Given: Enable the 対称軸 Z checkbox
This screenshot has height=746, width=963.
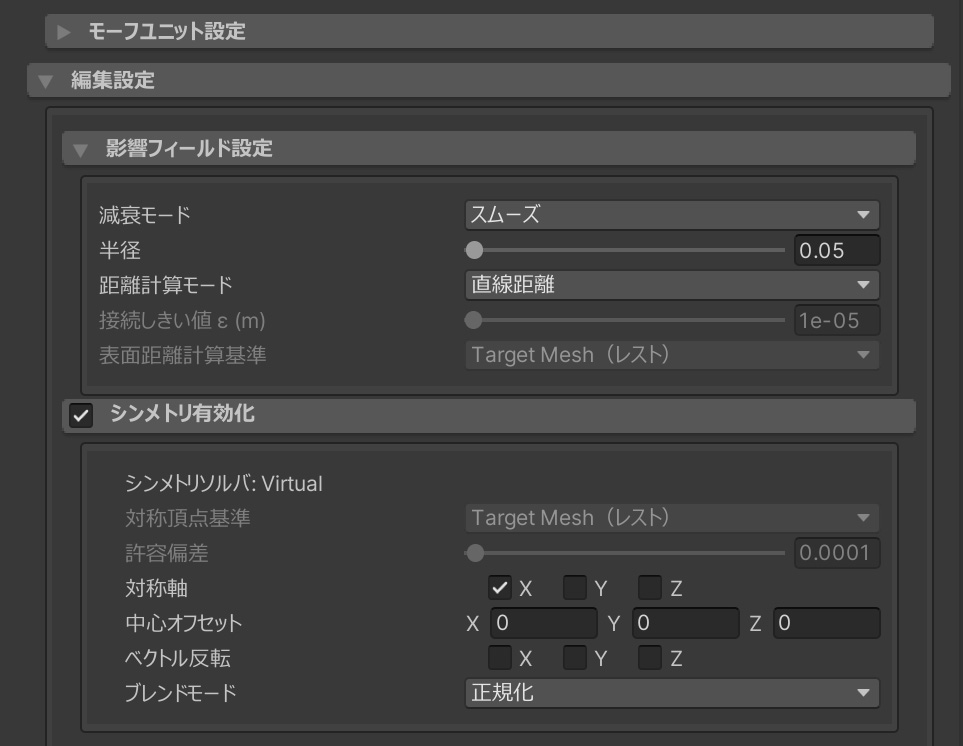Looking at the screenshot, I should pos(650,588).
